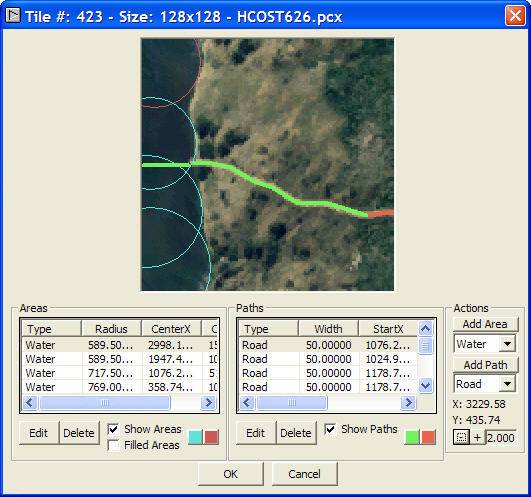
Task: Enable the Filled Areas checkbox
Action: (113, 445)
